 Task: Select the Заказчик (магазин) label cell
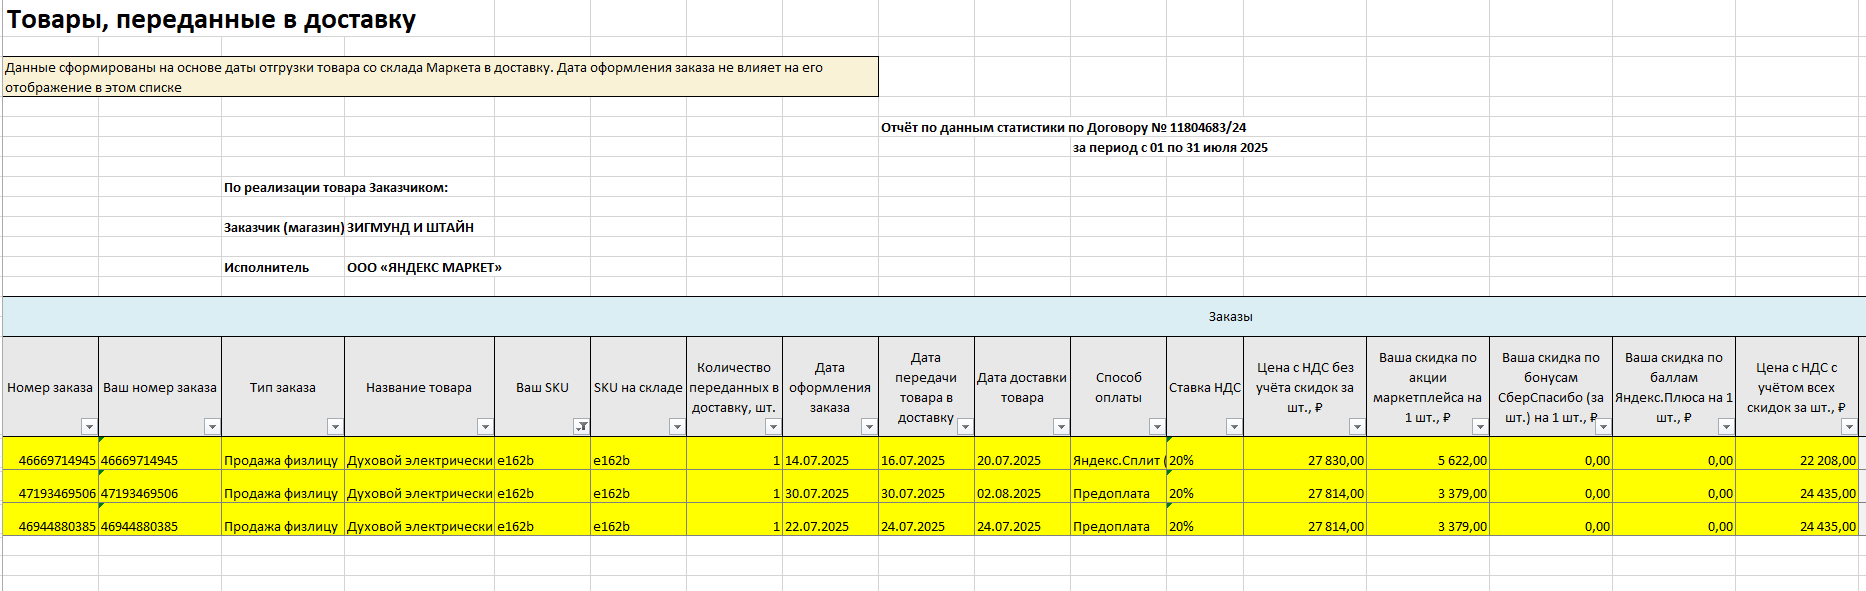[283, 227]
